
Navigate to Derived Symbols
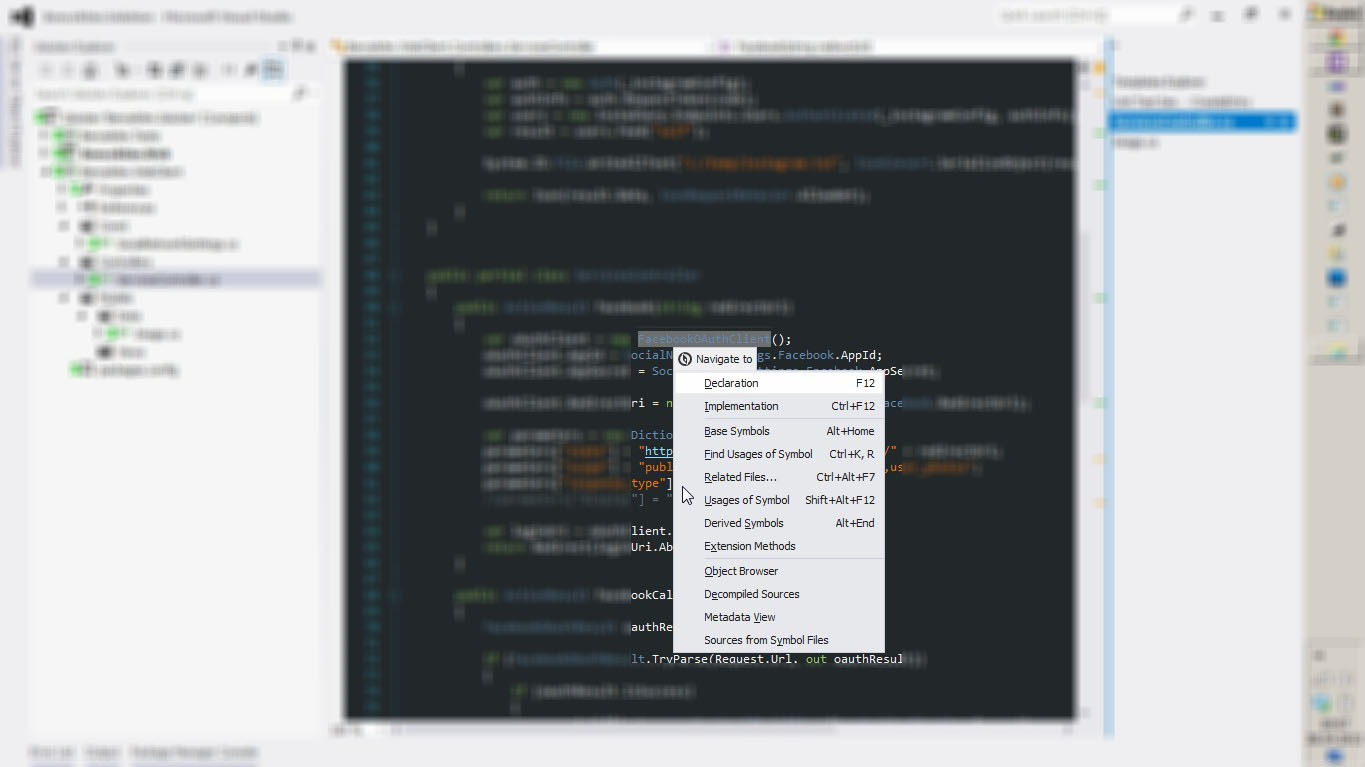click(744, 523)
